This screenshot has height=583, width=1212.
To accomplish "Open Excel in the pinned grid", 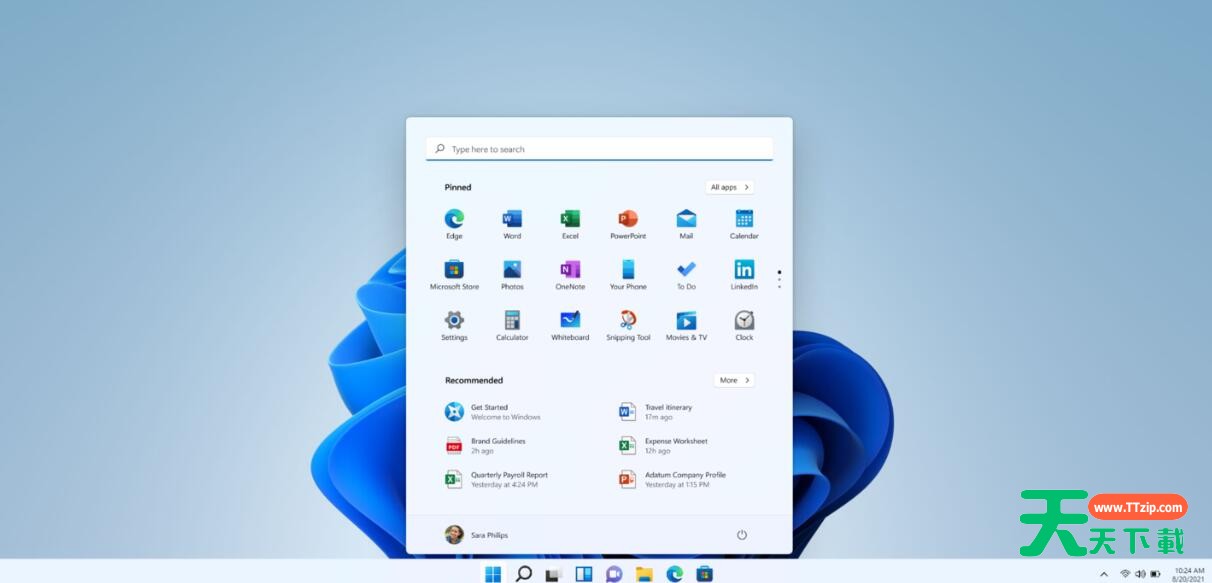I will pyautogui.click(x=570, y=219).
